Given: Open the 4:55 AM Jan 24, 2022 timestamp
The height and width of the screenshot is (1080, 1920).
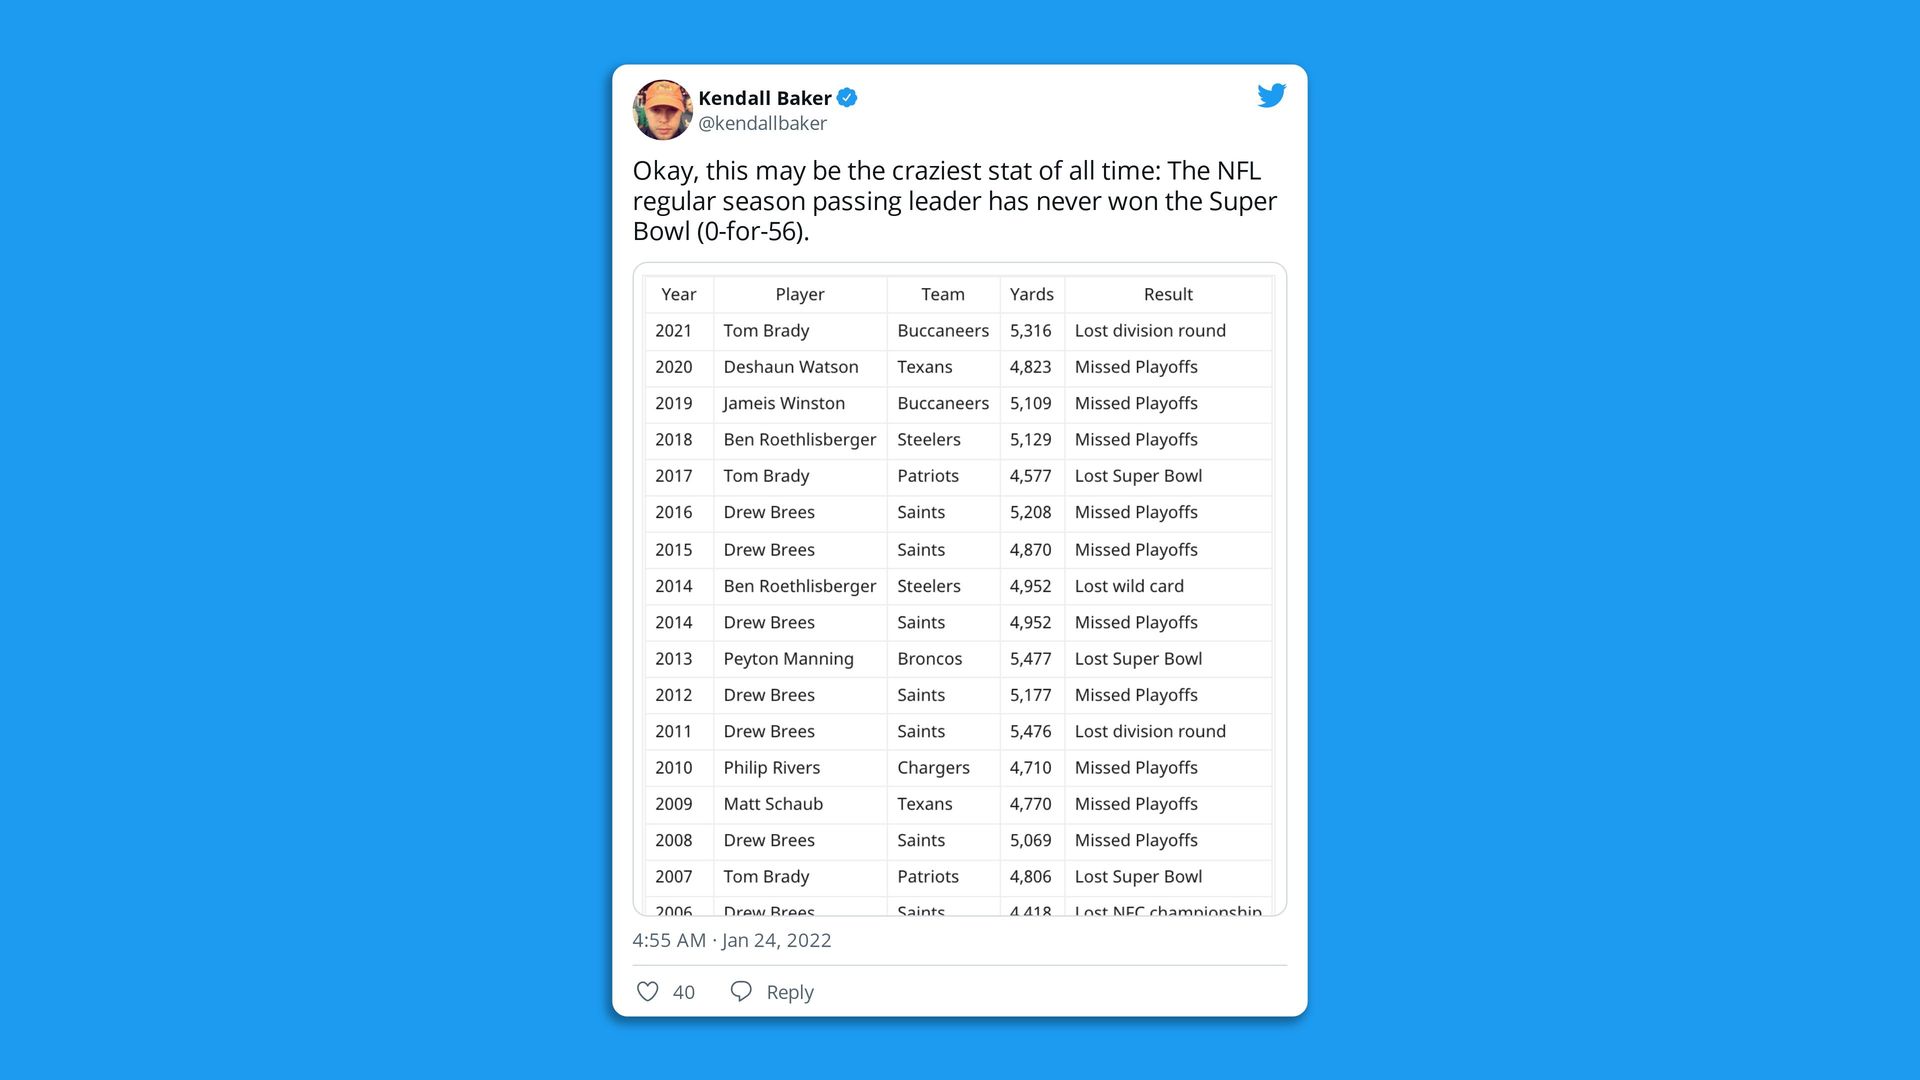Looking at the screenshot, I should point(731,940).
